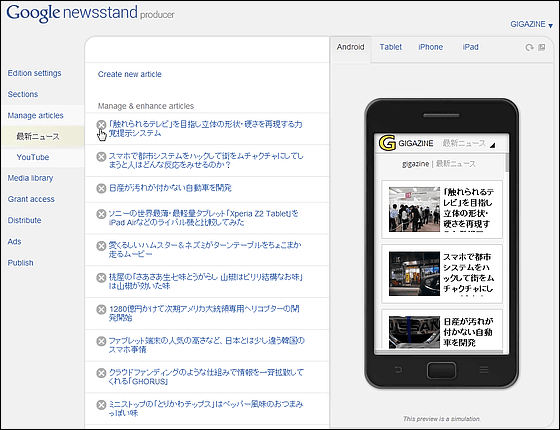Remove the Xperia Z2 Tablet article using X icon

101,214
